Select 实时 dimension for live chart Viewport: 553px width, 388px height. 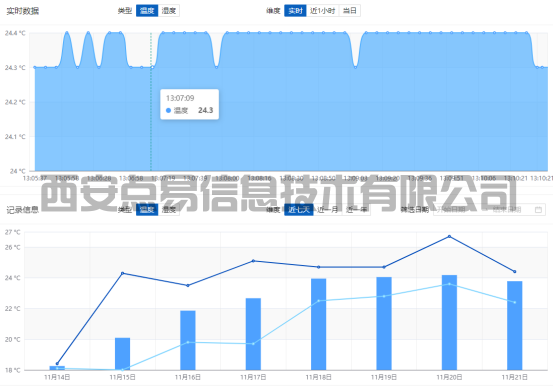[295, 11]
